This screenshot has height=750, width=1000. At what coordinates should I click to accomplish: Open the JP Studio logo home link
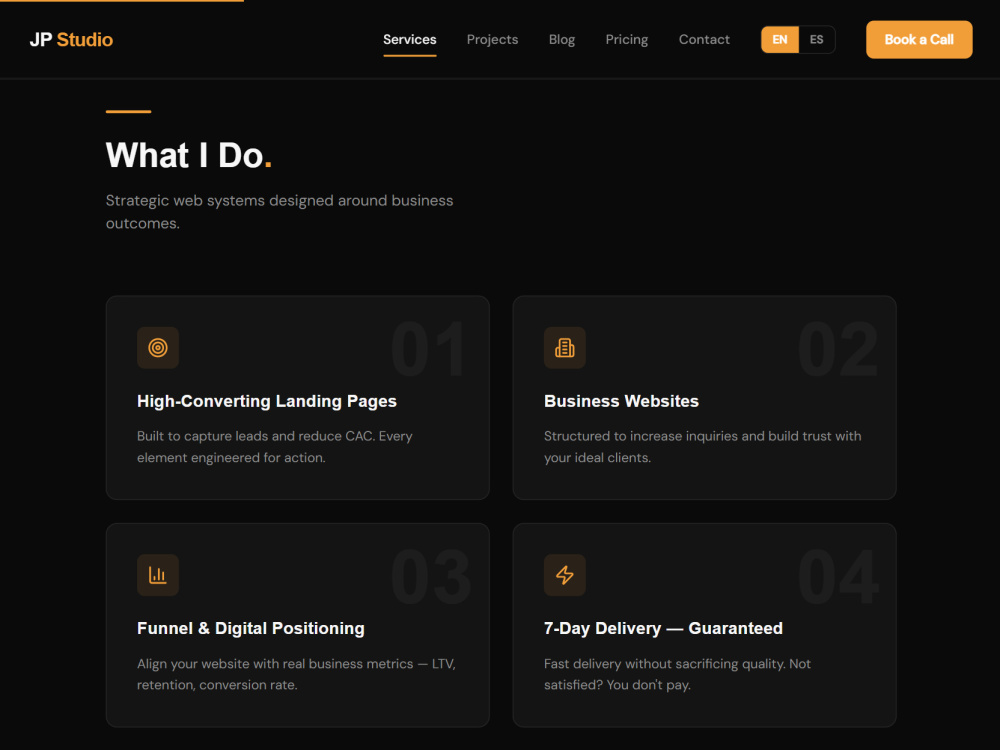pos(71,40)
